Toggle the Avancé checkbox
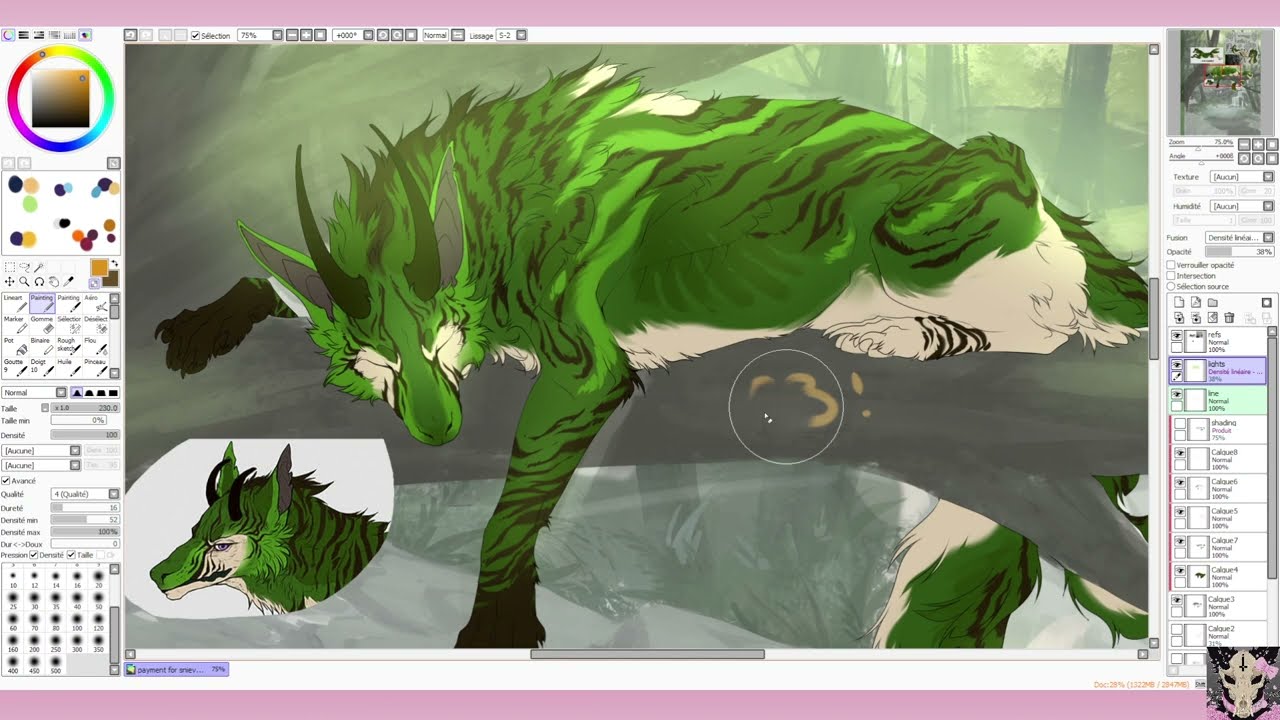1280x720 pixels. 6,481
